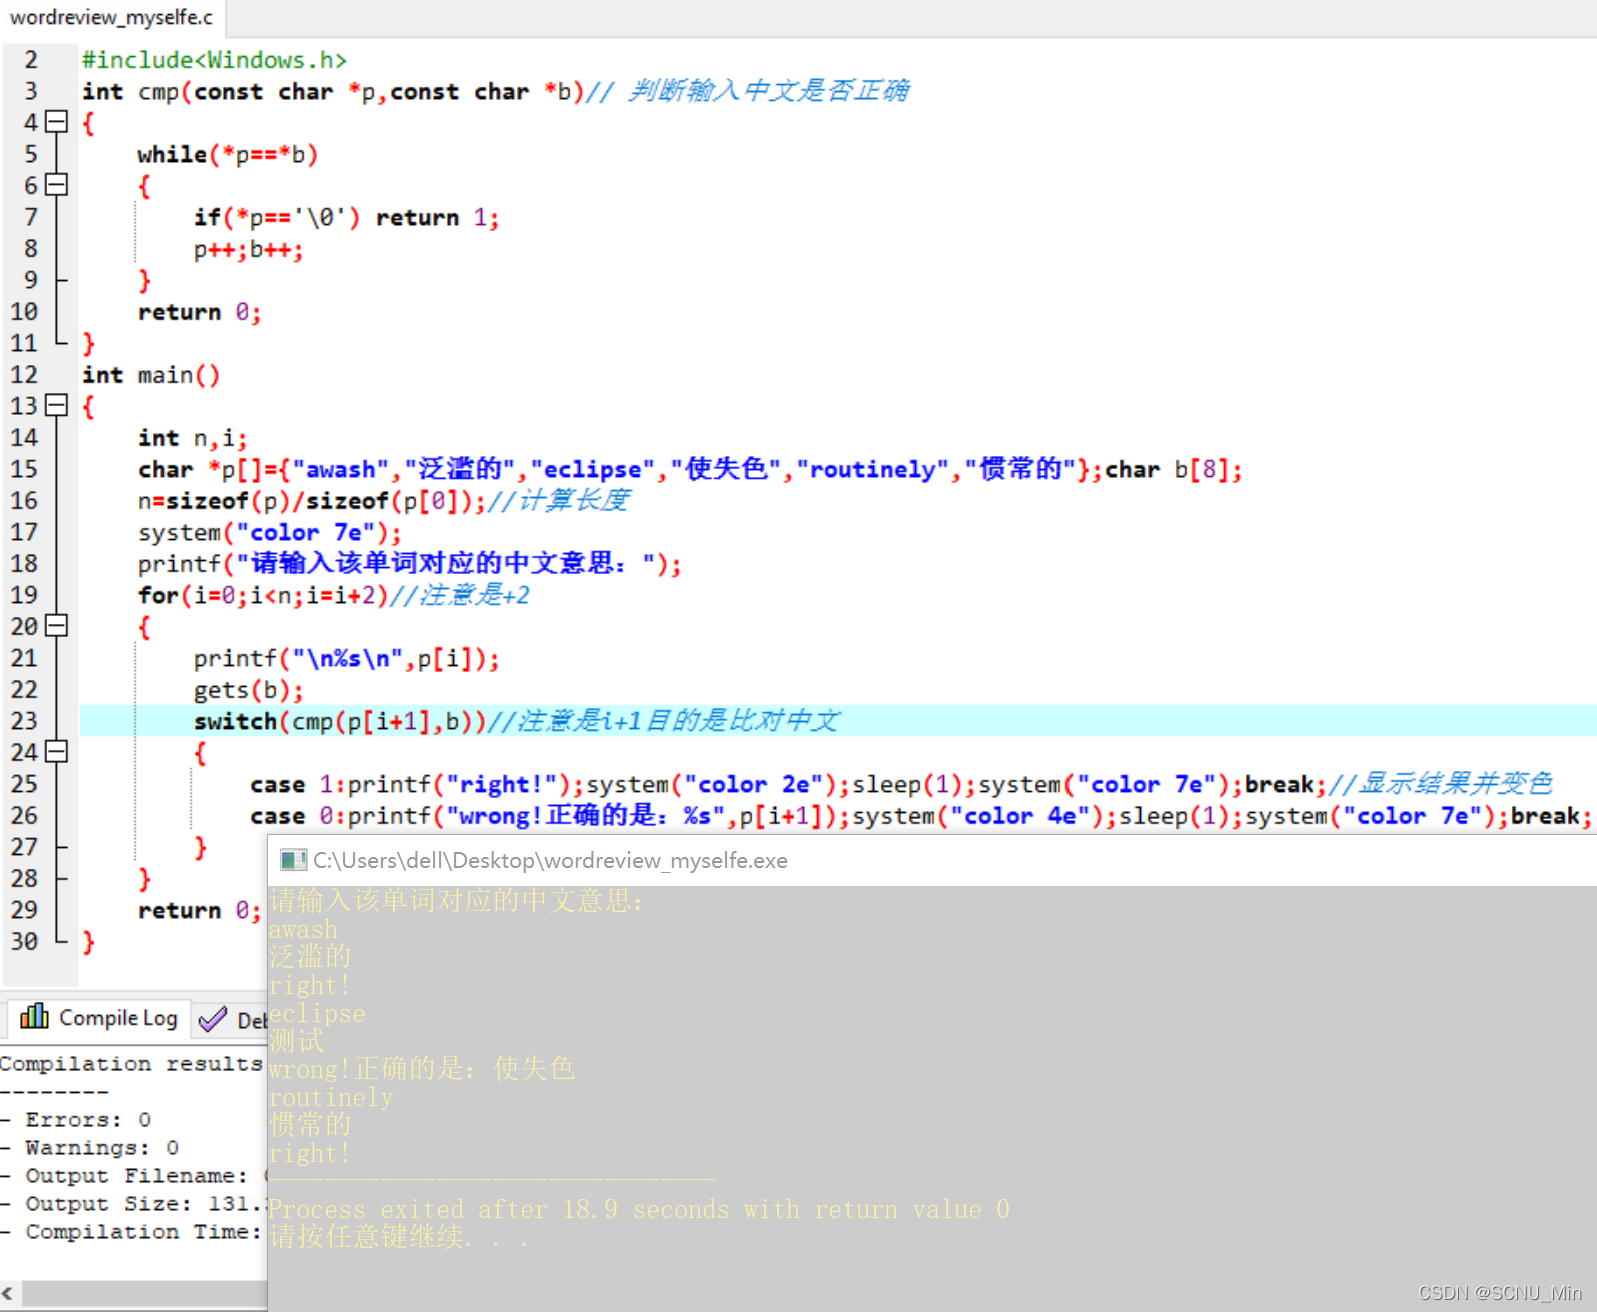The height and width of the screenshot is (1312, 1597).
Task: Collapse the cmp function fold at line 4
Action: [57, 122]
